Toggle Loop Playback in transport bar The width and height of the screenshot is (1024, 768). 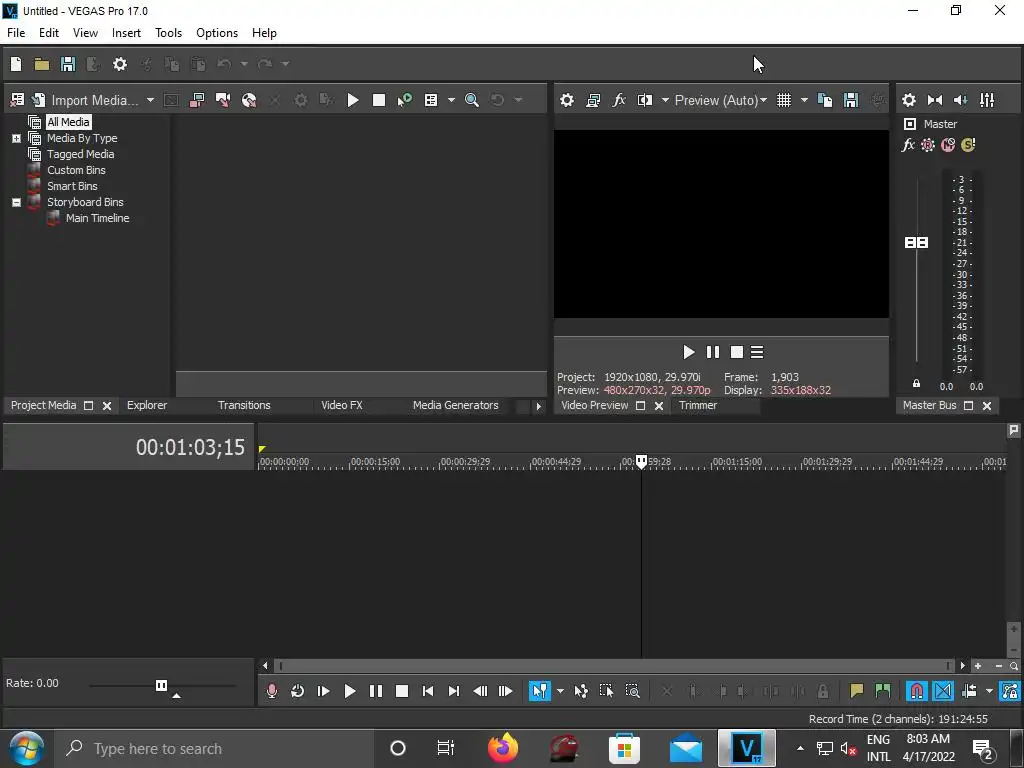point(297,691)
